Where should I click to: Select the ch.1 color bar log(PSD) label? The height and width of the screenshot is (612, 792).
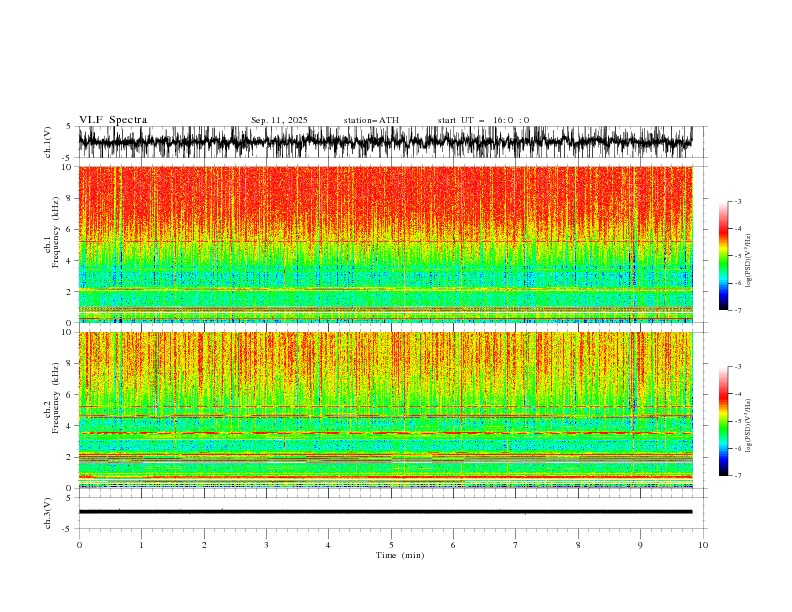pyautogui.click(x=749, y=261)
